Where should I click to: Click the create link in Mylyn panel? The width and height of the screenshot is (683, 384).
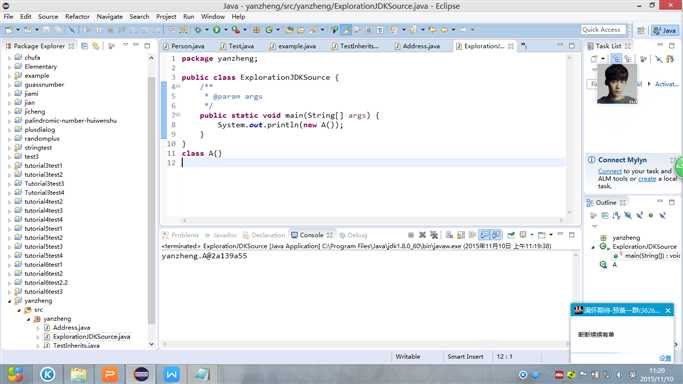click(647, 179)
